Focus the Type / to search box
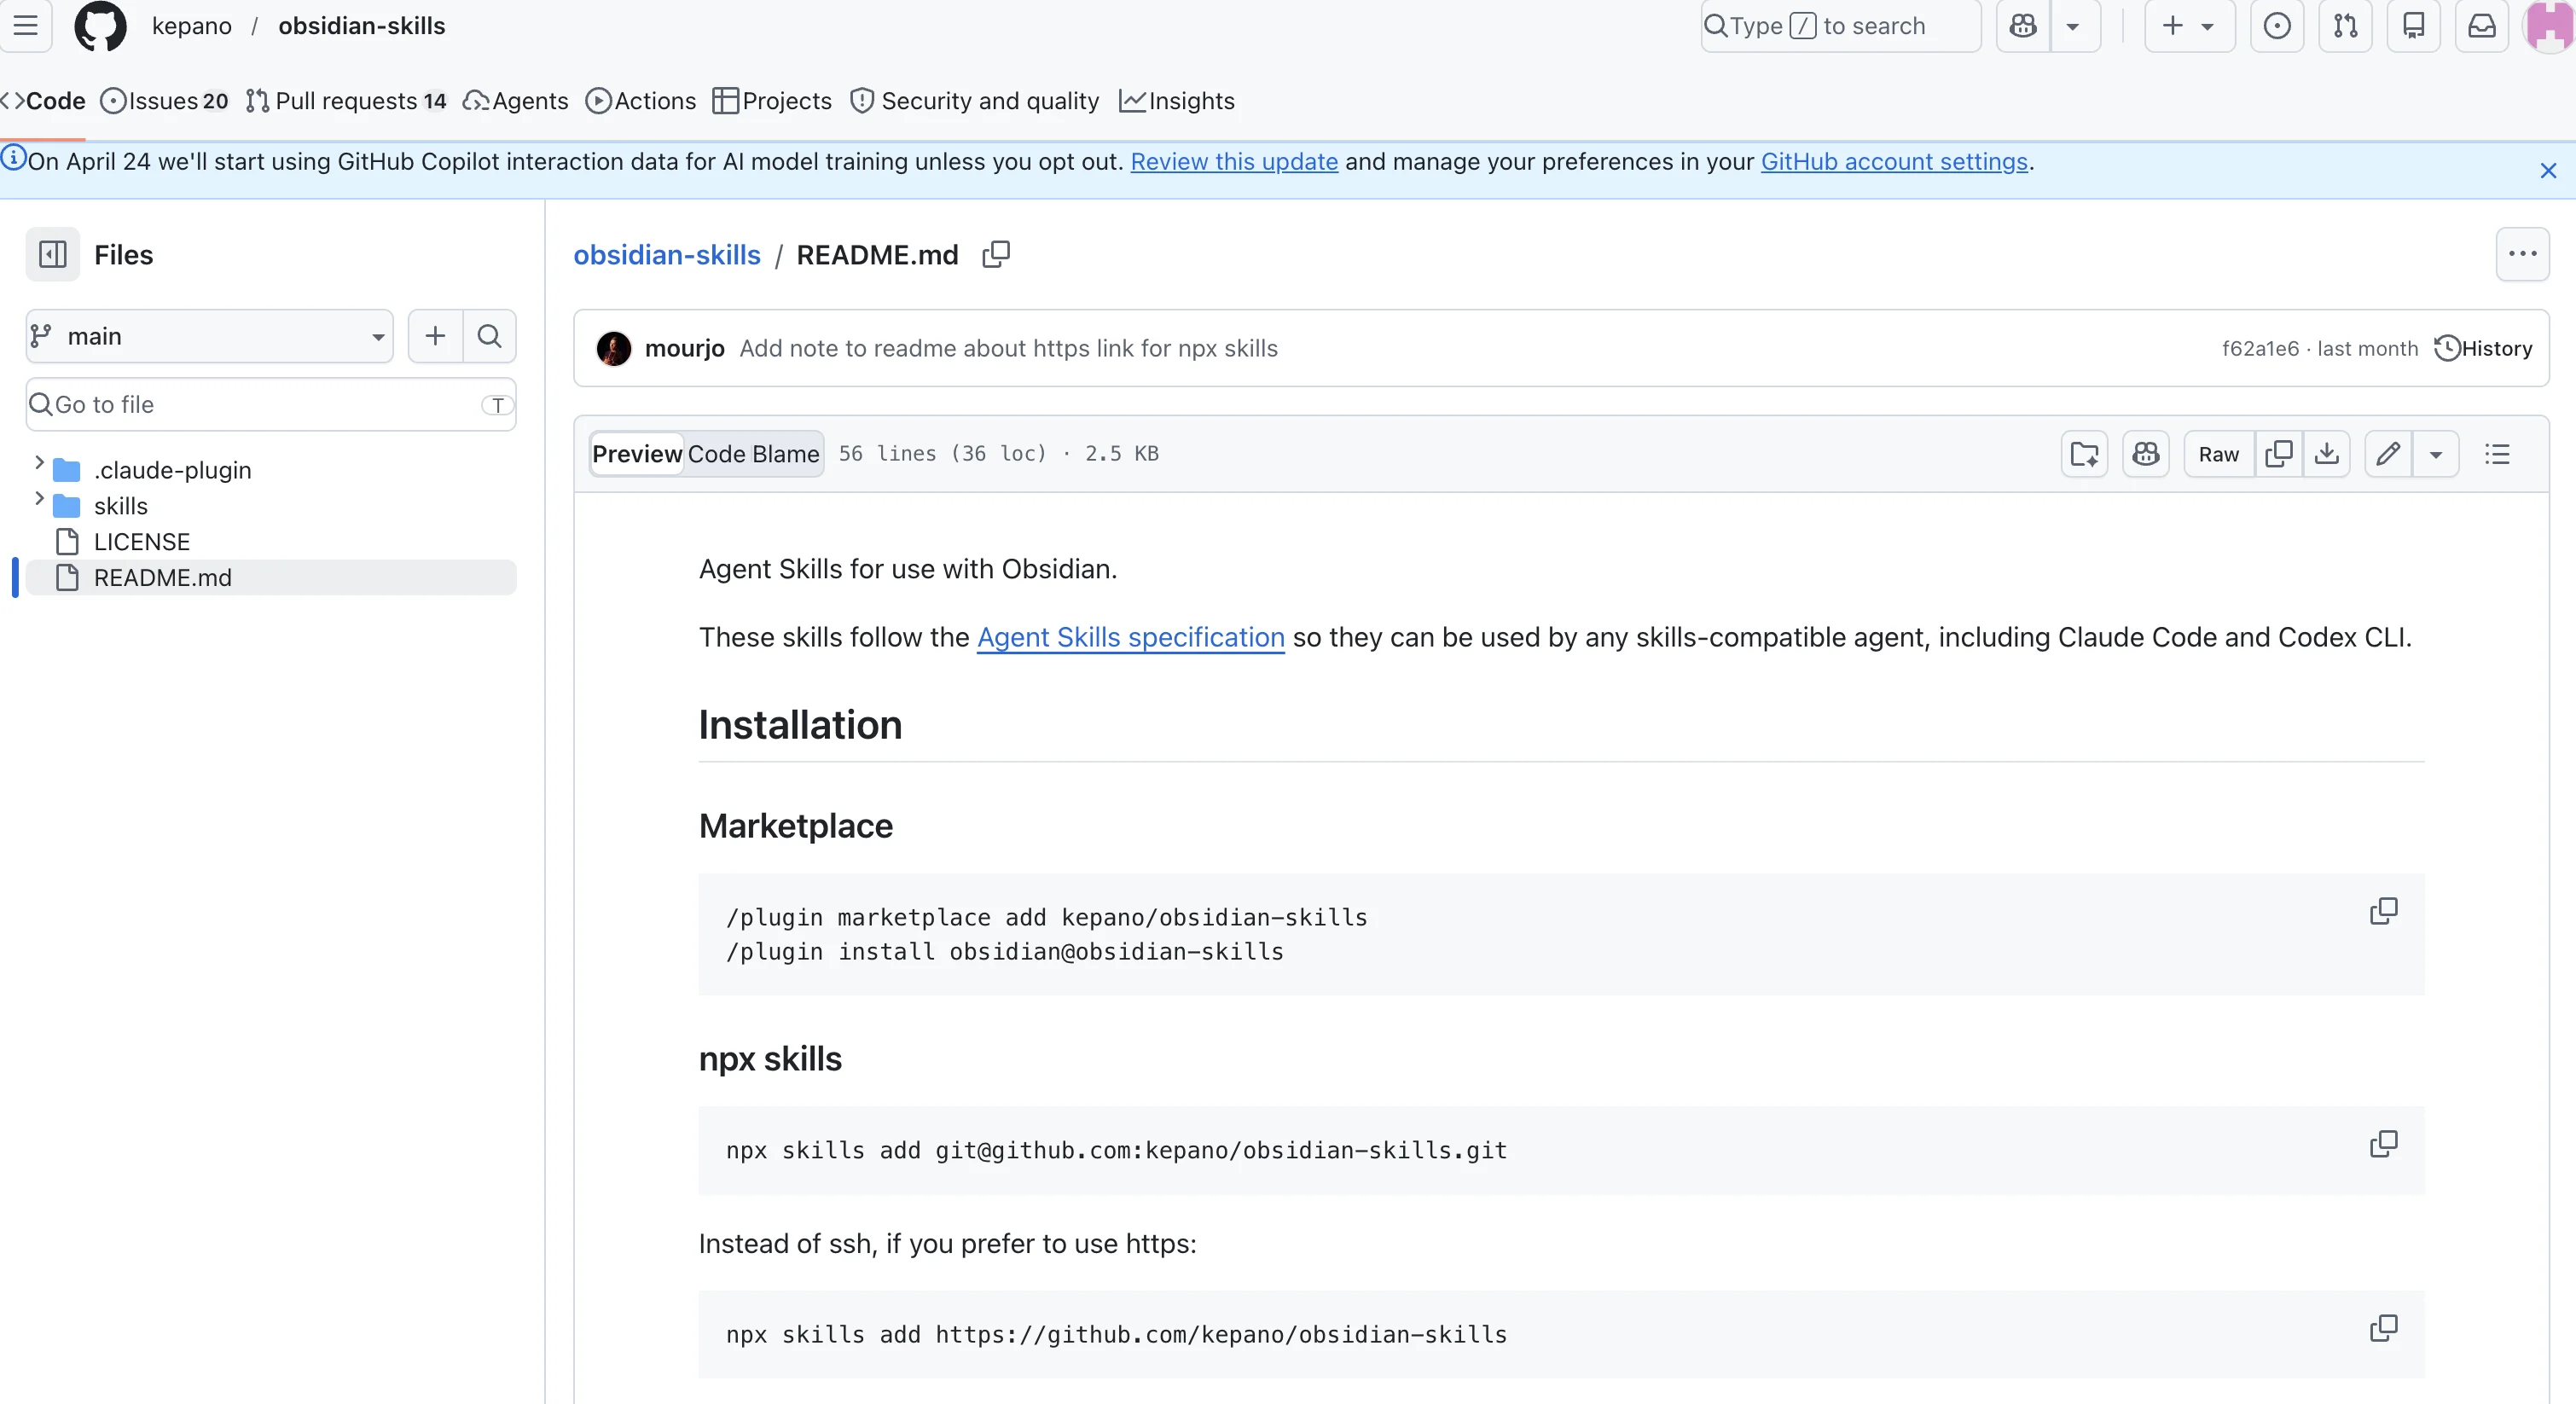This screenshot has height=1404, width=2576. [1840, 26]
